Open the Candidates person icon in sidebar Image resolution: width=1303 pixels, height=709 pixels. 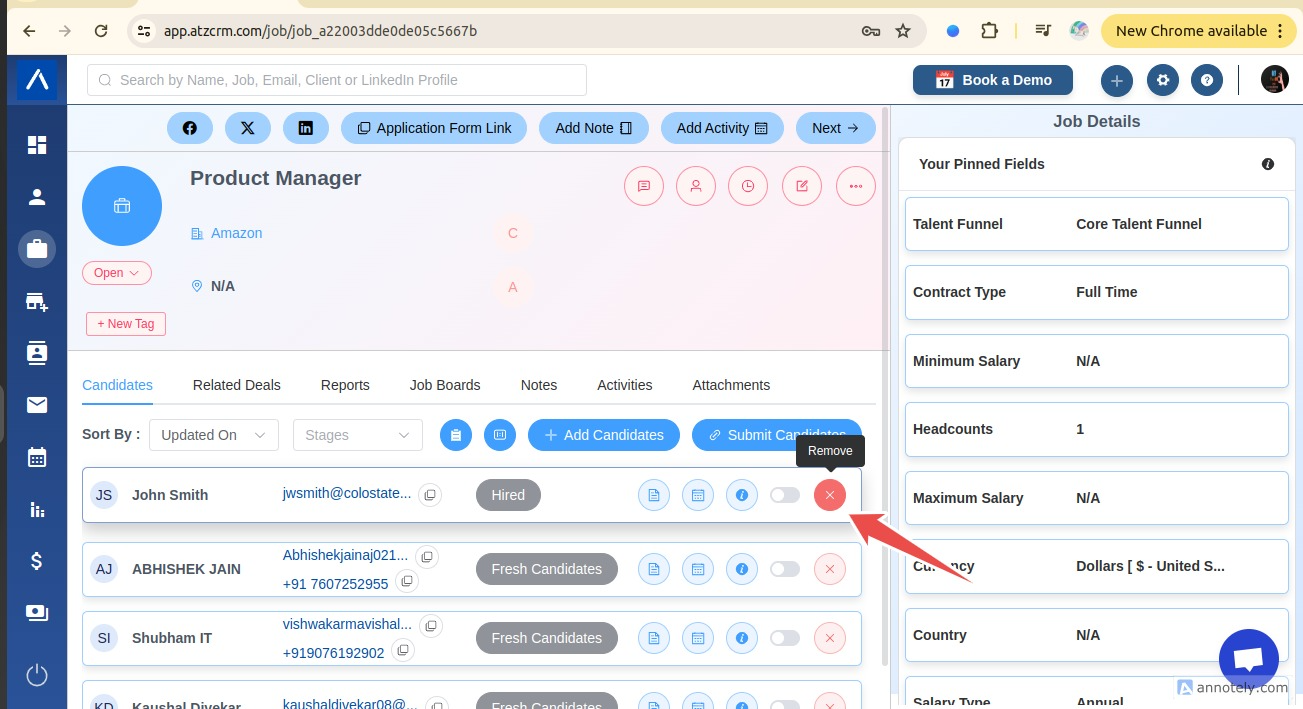tap(37, 197)
